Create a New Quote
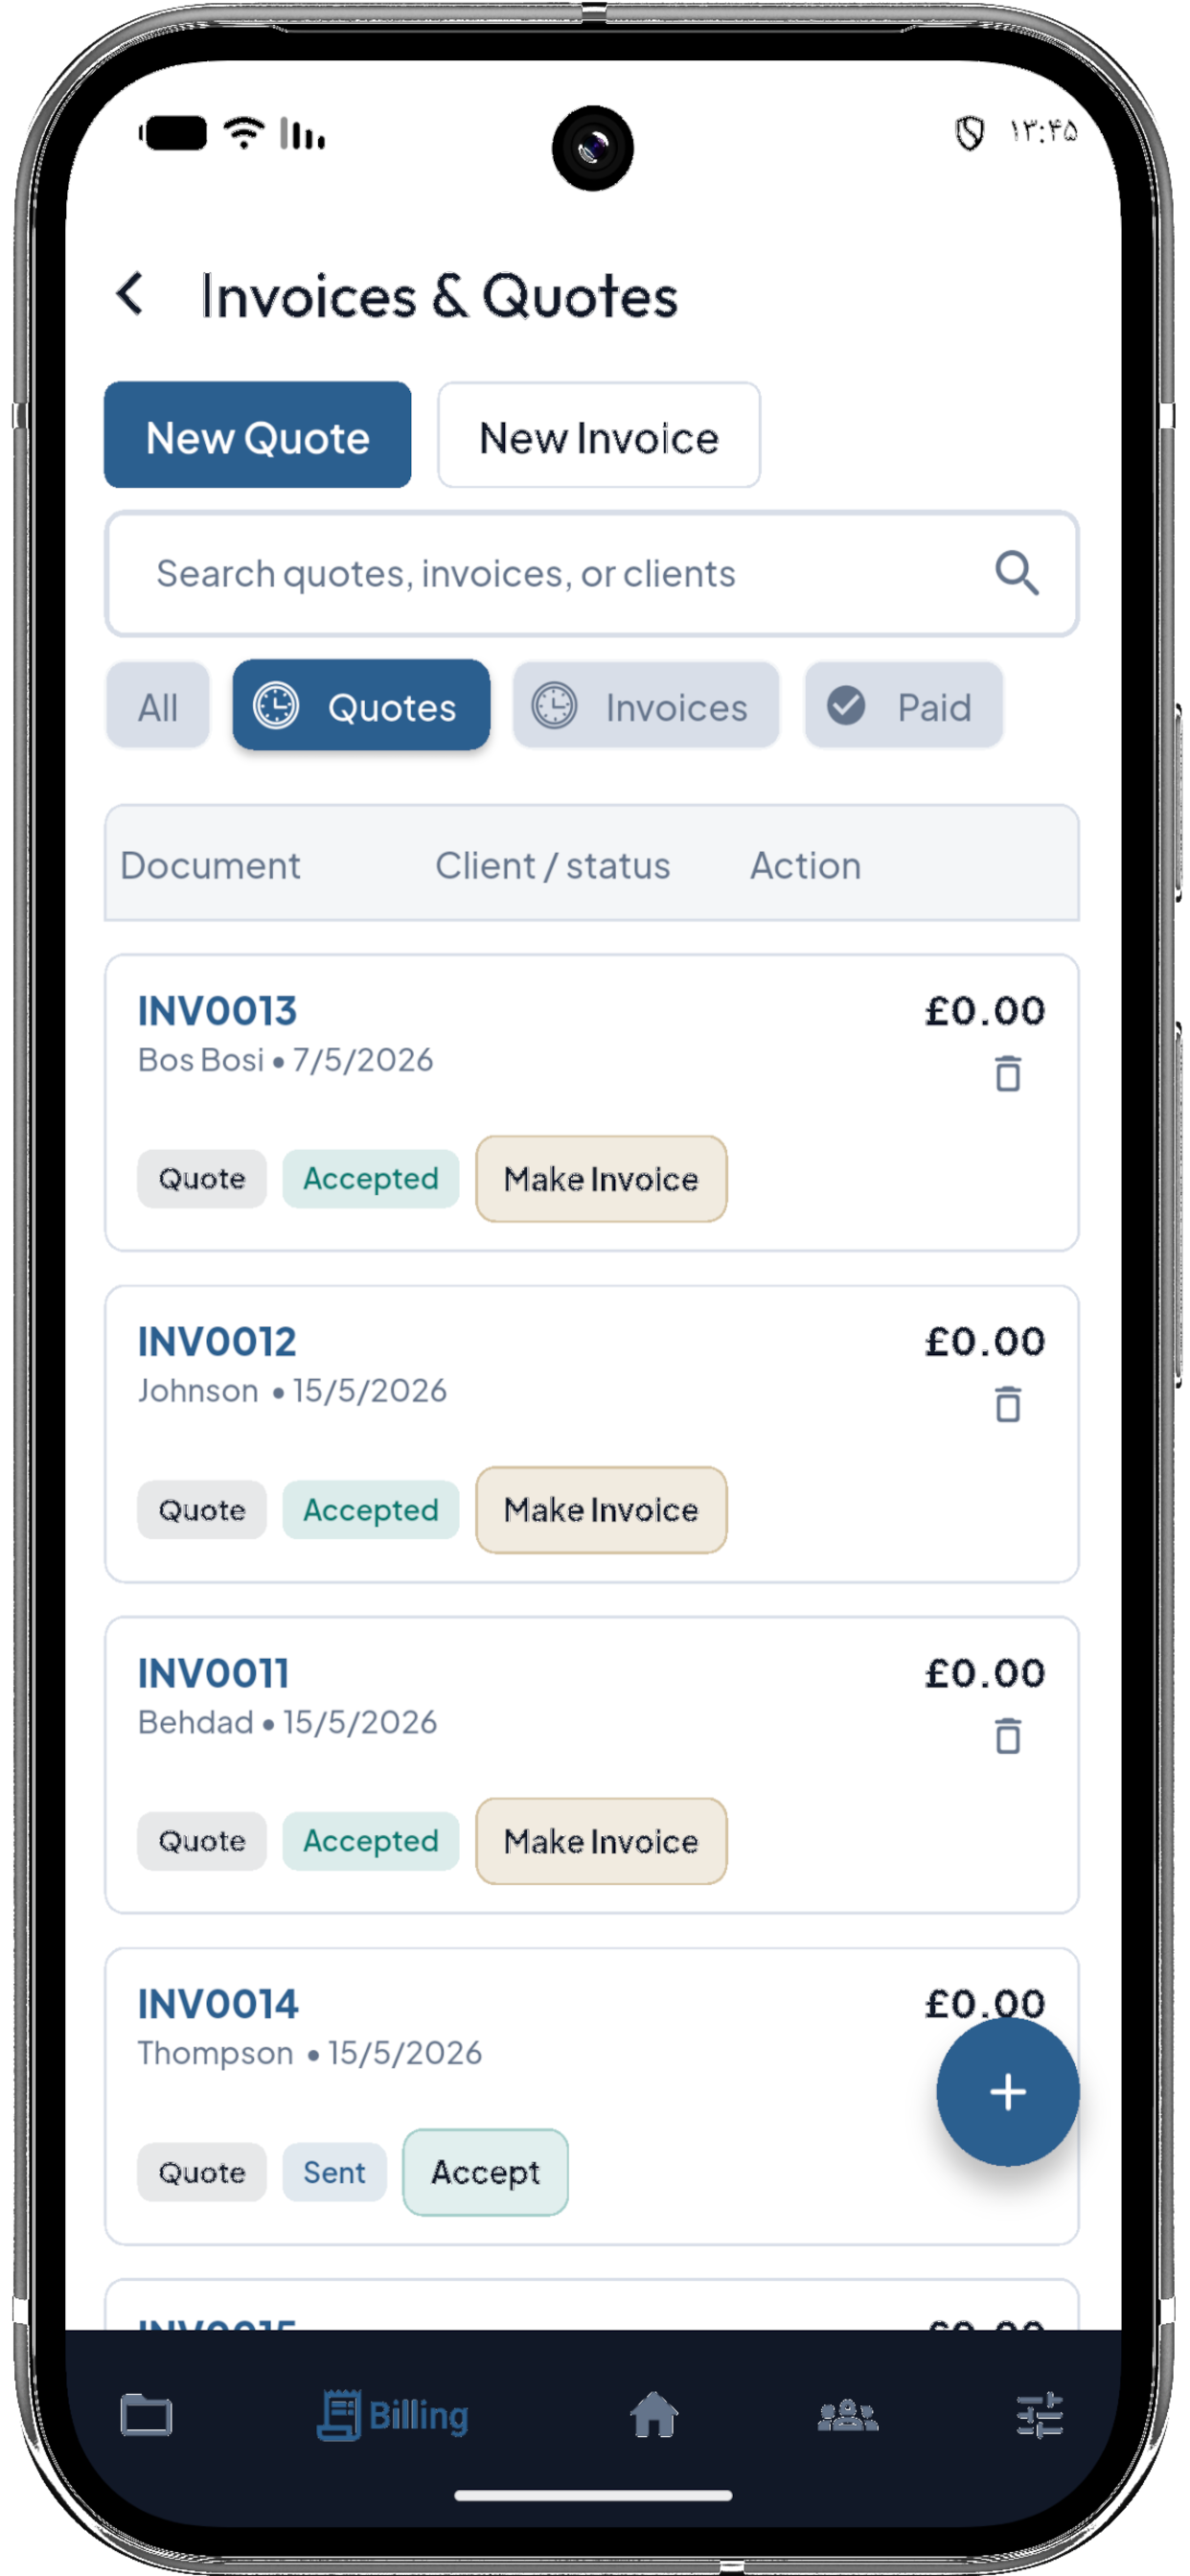 [258, 436]
